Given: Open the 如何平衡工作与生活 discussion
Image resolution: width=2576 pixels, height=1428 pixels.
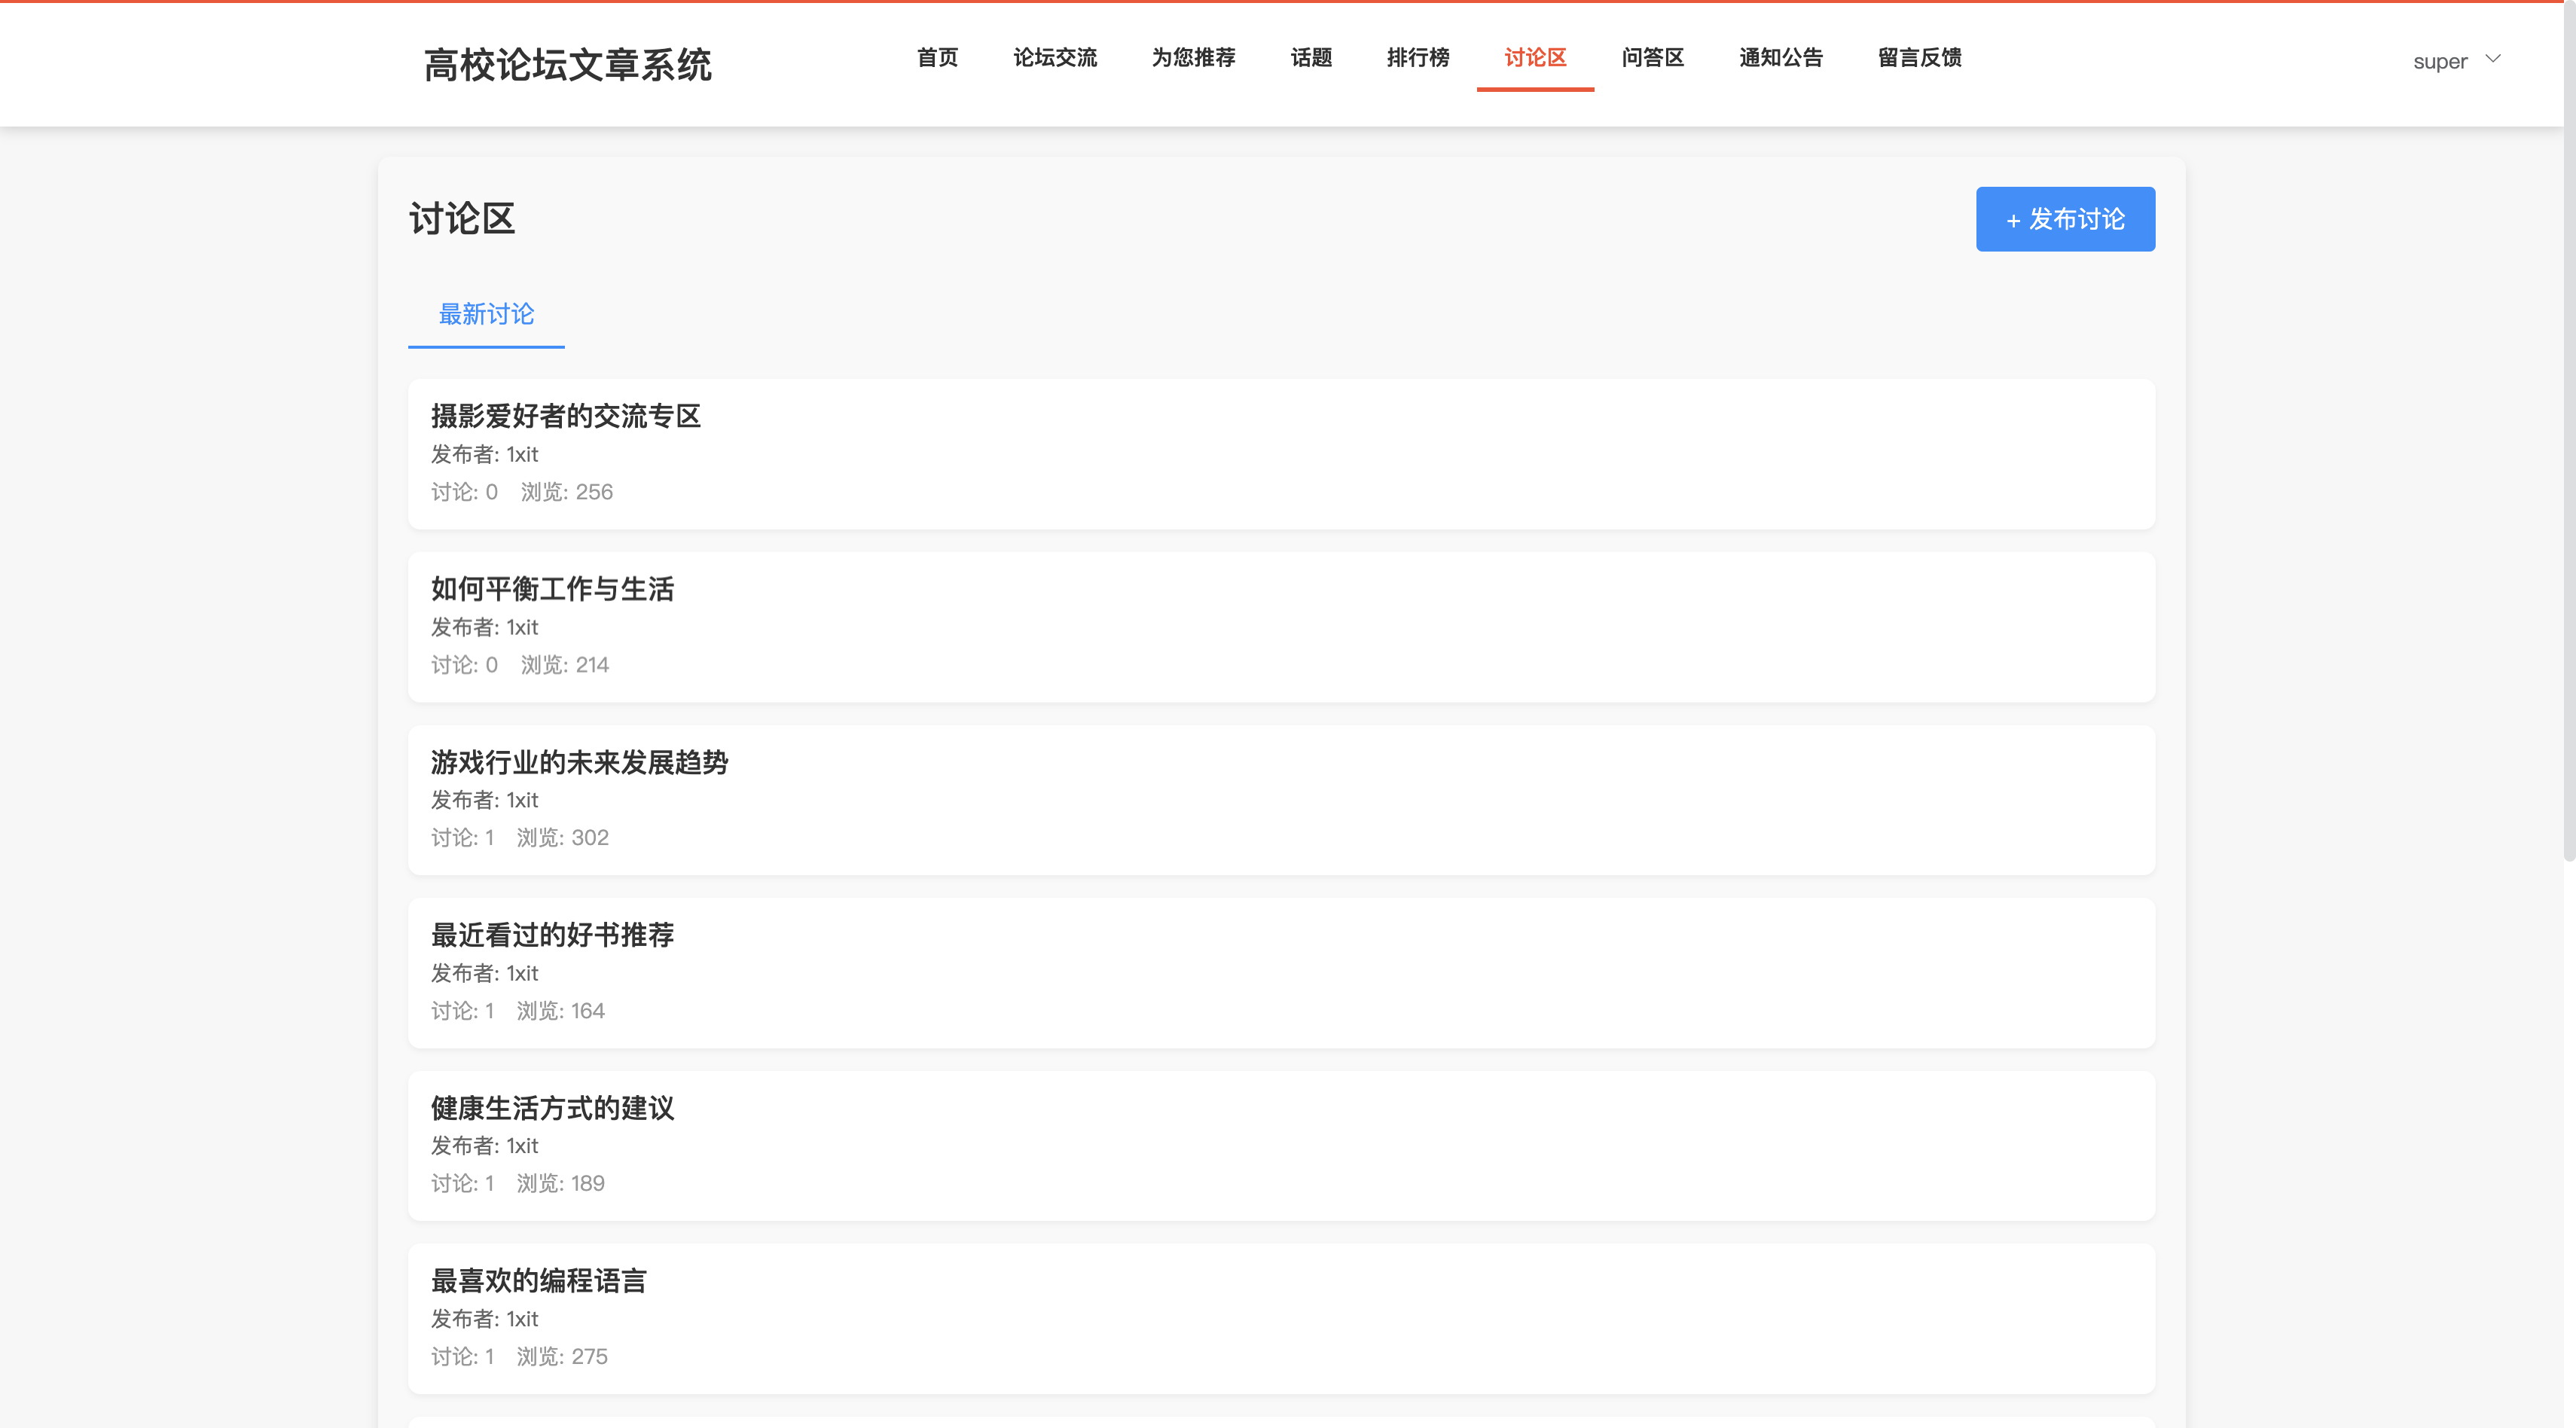Looking at the screenshot, I should coord(552,589).
